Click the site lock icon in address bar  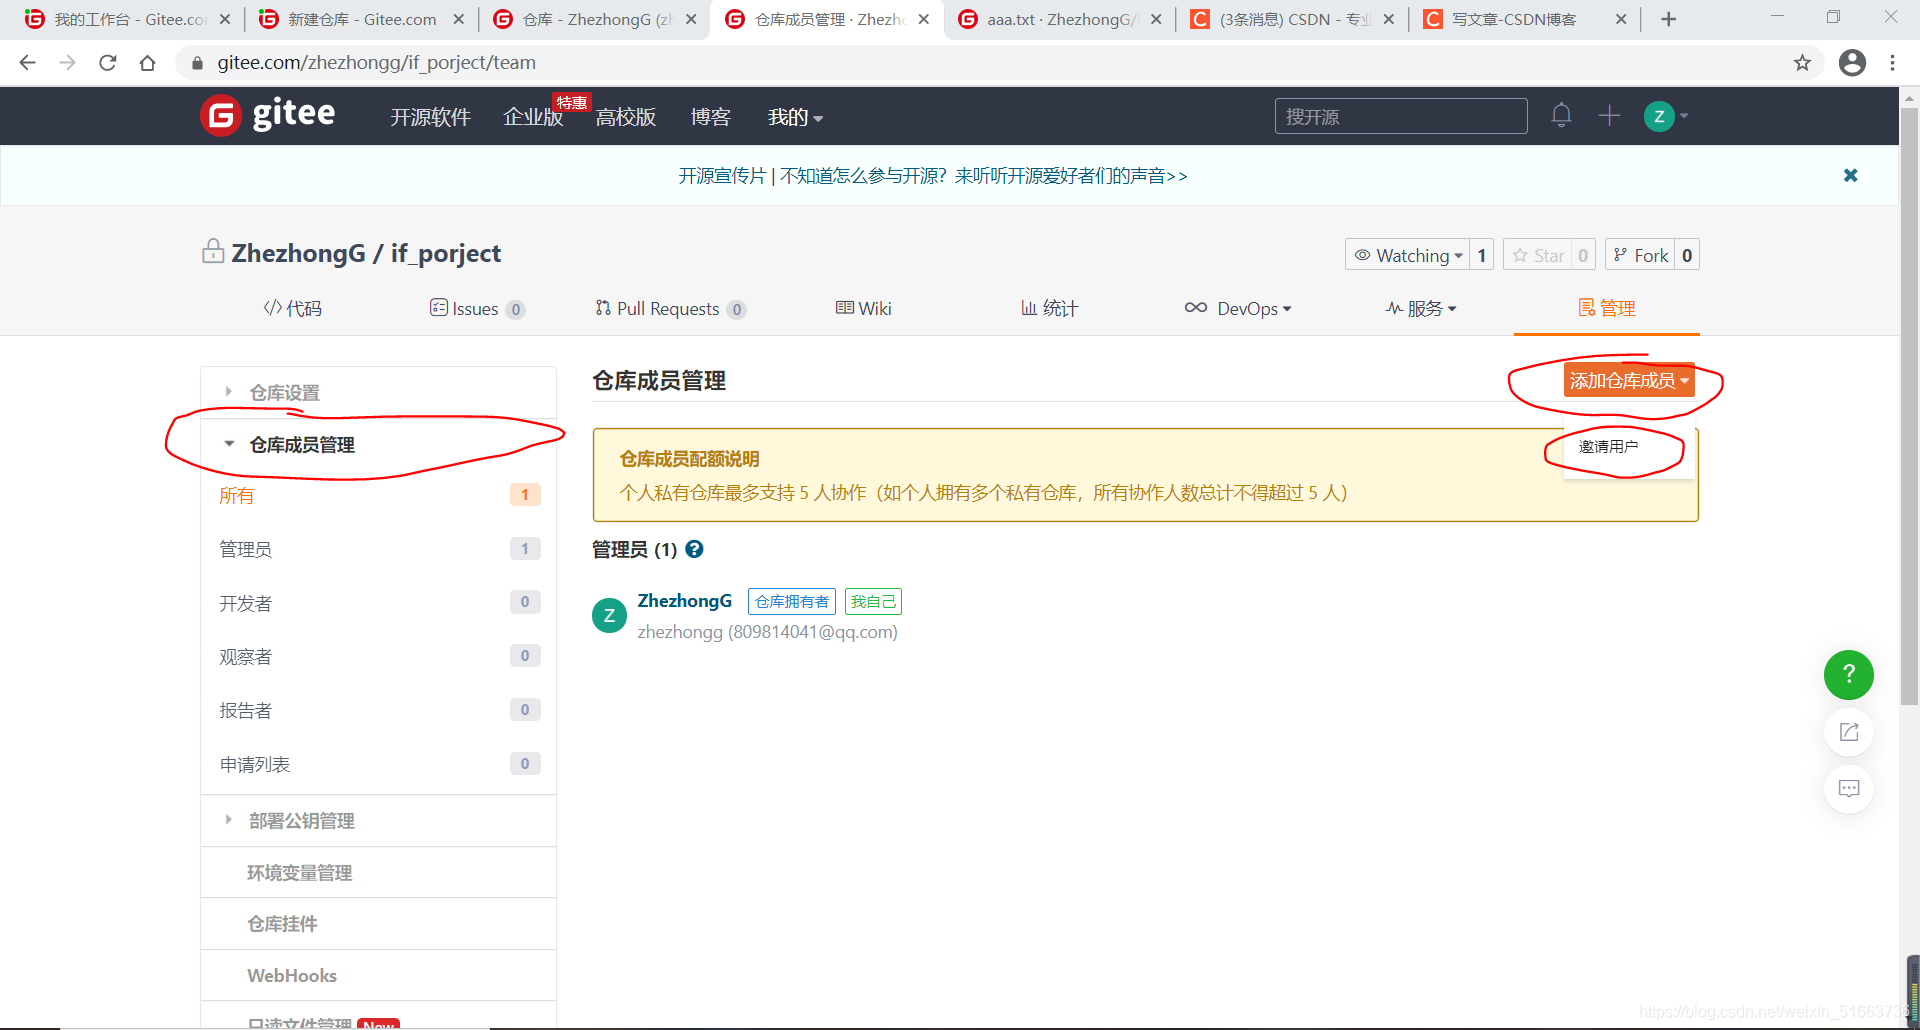click(x=197, y=63)
